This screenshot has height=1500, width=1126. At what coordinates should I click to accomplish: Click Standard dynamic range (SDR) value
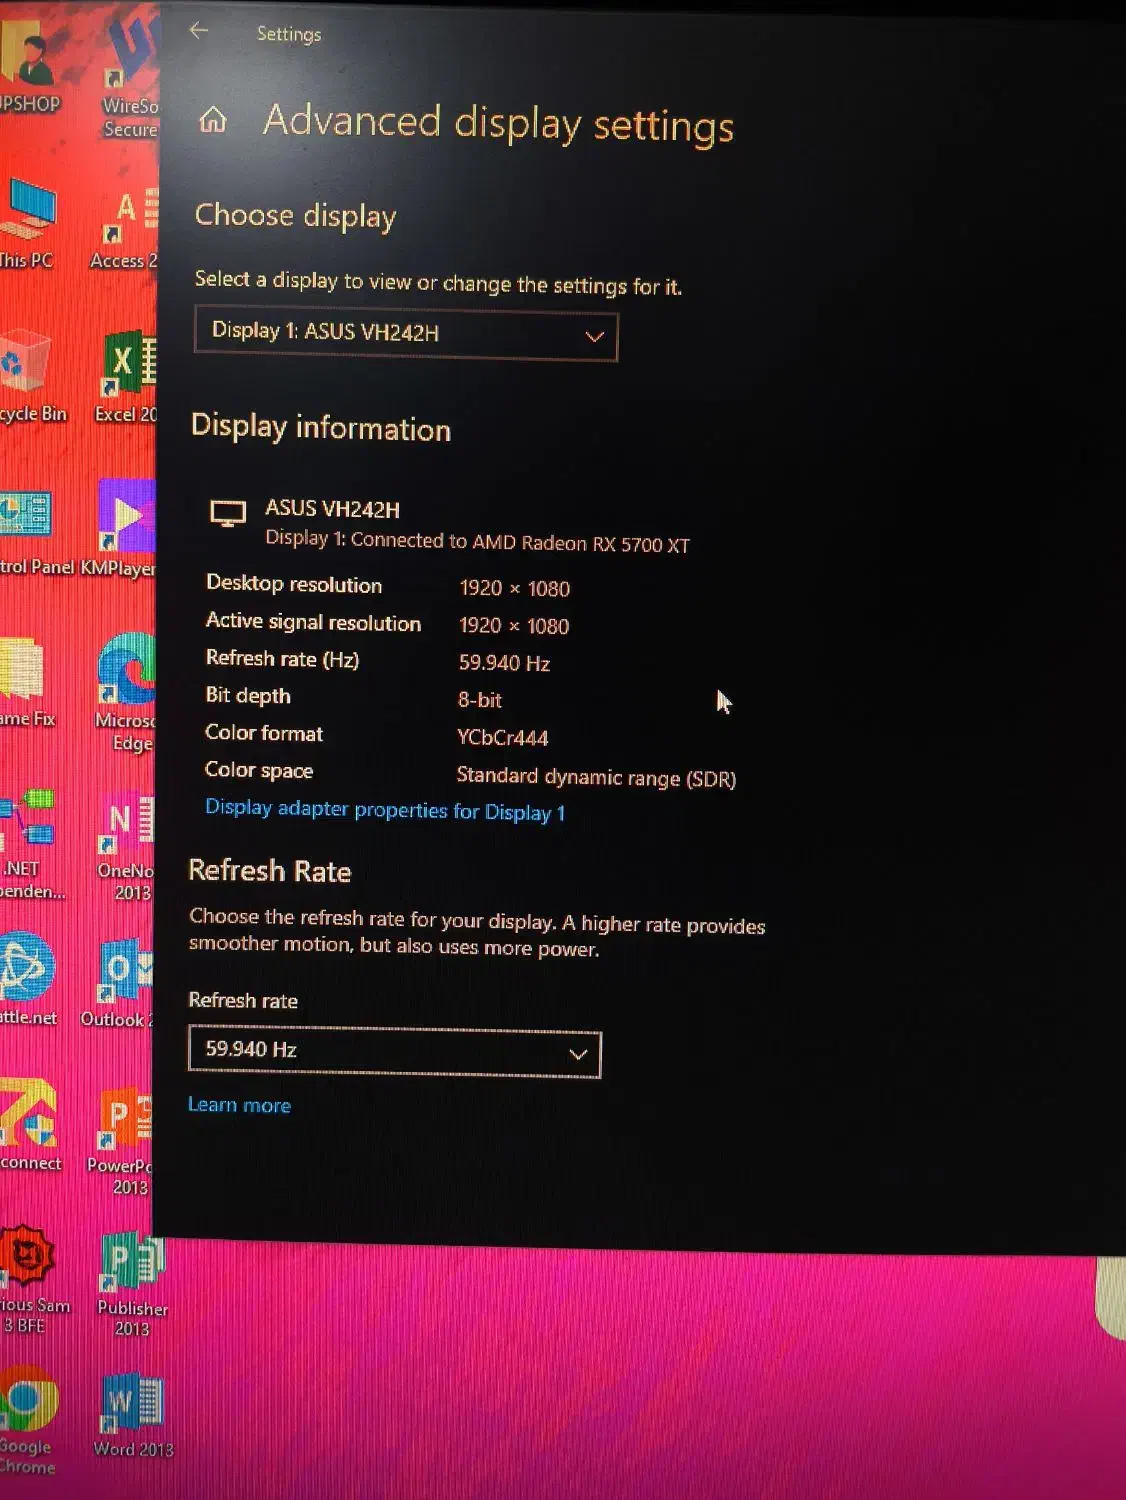(596, 777)
